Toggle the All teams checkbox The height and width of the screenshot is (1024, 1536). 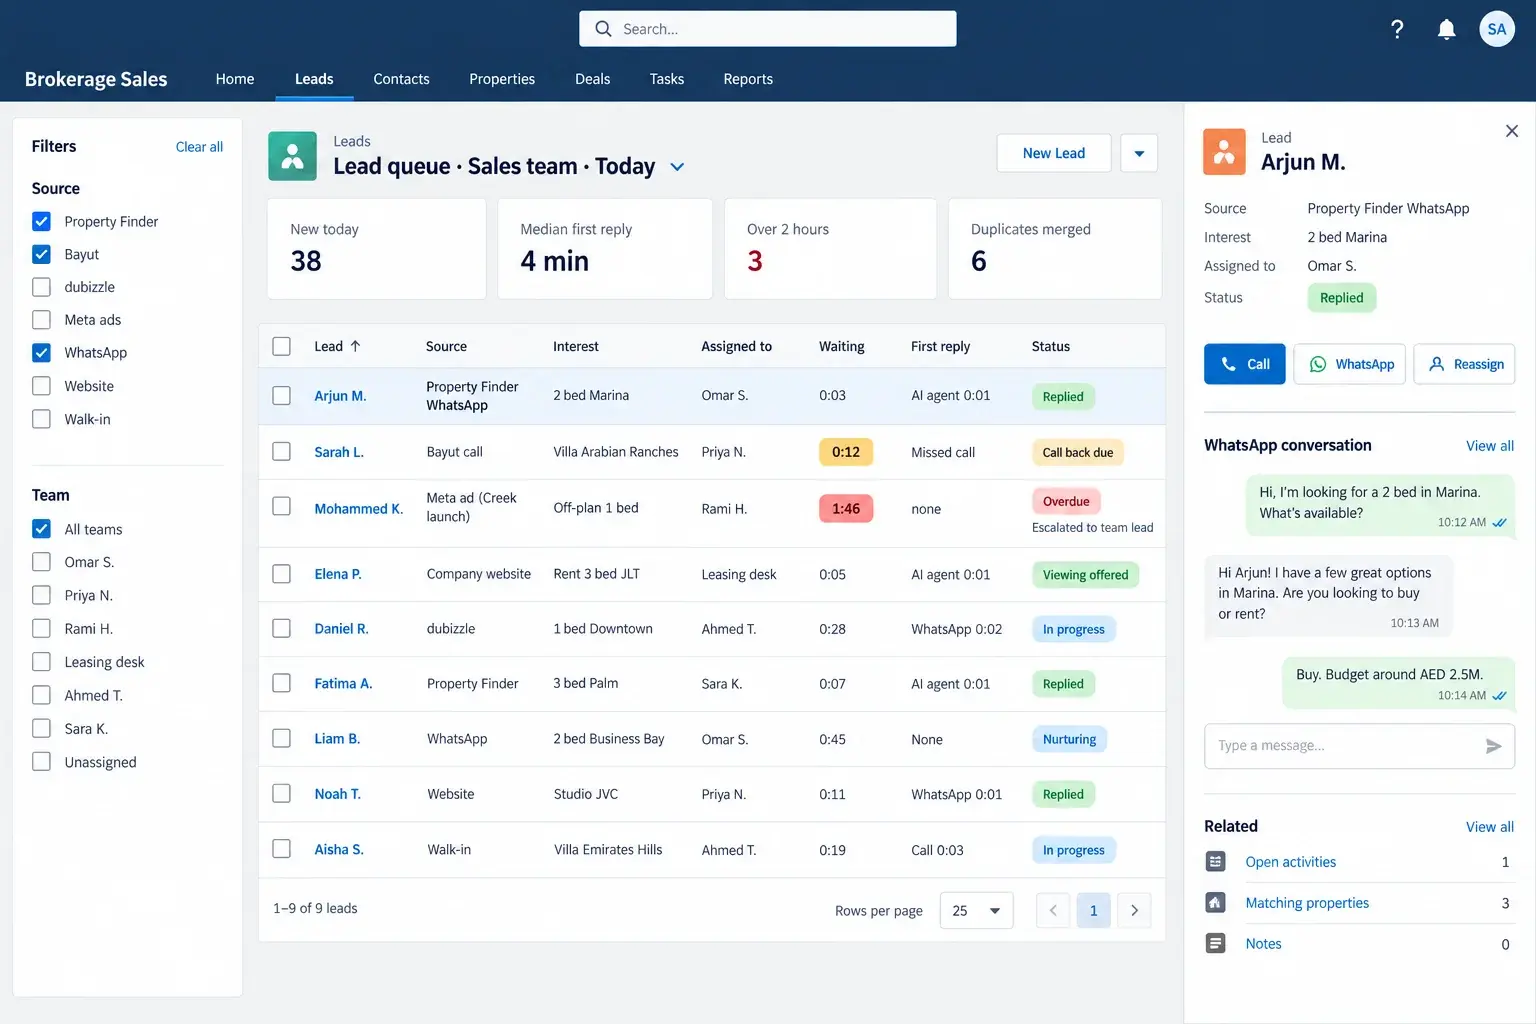[41, 529]
